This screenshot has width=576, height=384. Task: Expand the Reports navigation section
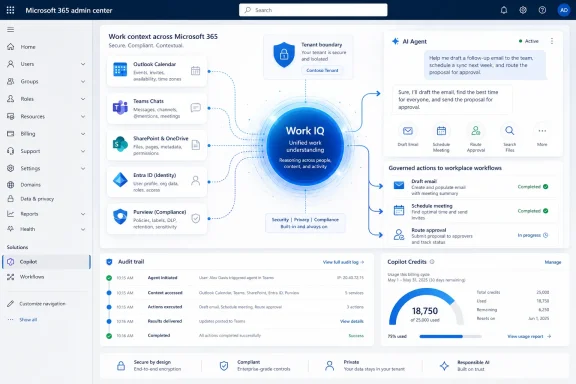[83, 214]
